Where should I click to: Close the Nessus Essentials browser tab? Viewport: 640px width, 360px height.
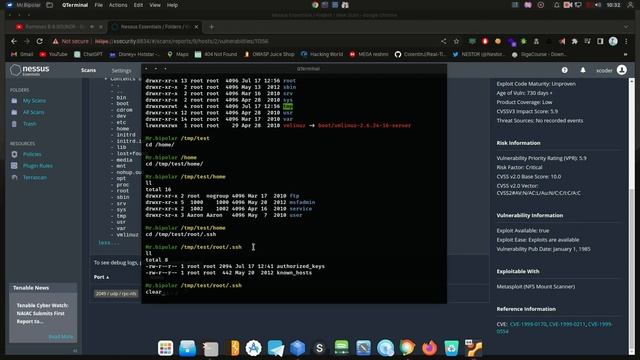click(196, 27)
